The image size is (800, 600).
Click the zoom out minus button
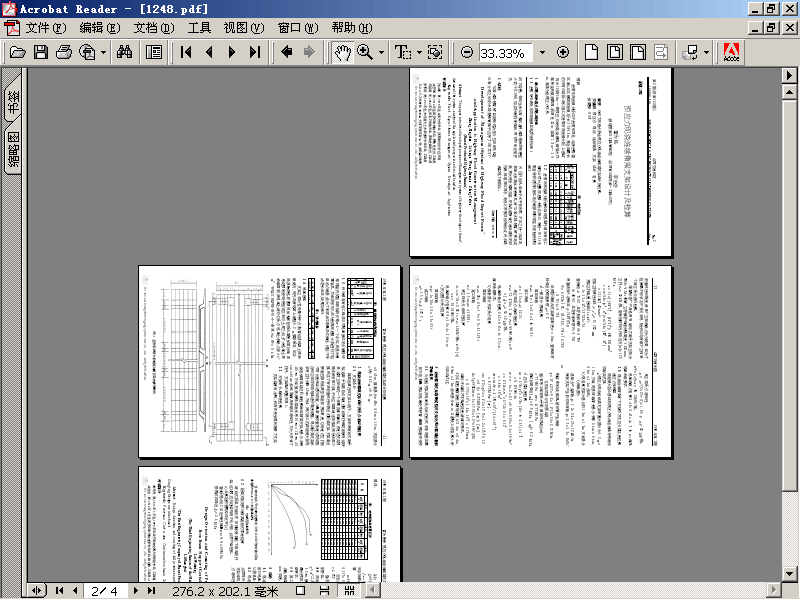(x=466, y=52)
